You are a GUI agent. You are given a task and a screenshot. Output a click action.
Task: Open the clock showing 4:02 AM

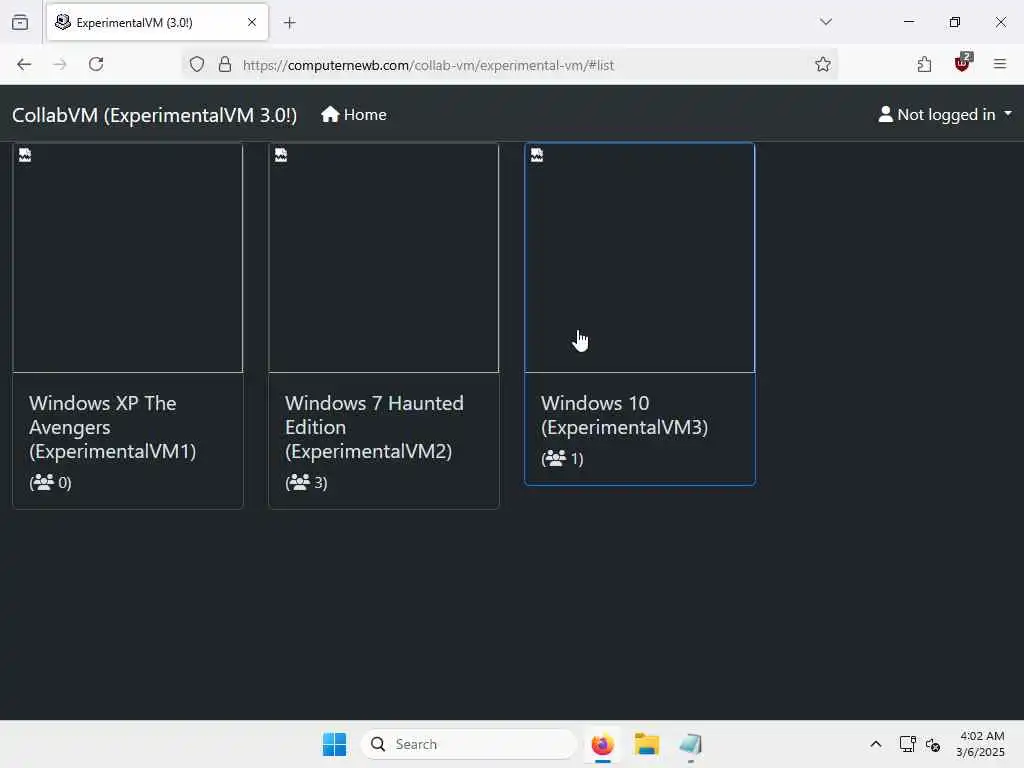pos(980,744)
